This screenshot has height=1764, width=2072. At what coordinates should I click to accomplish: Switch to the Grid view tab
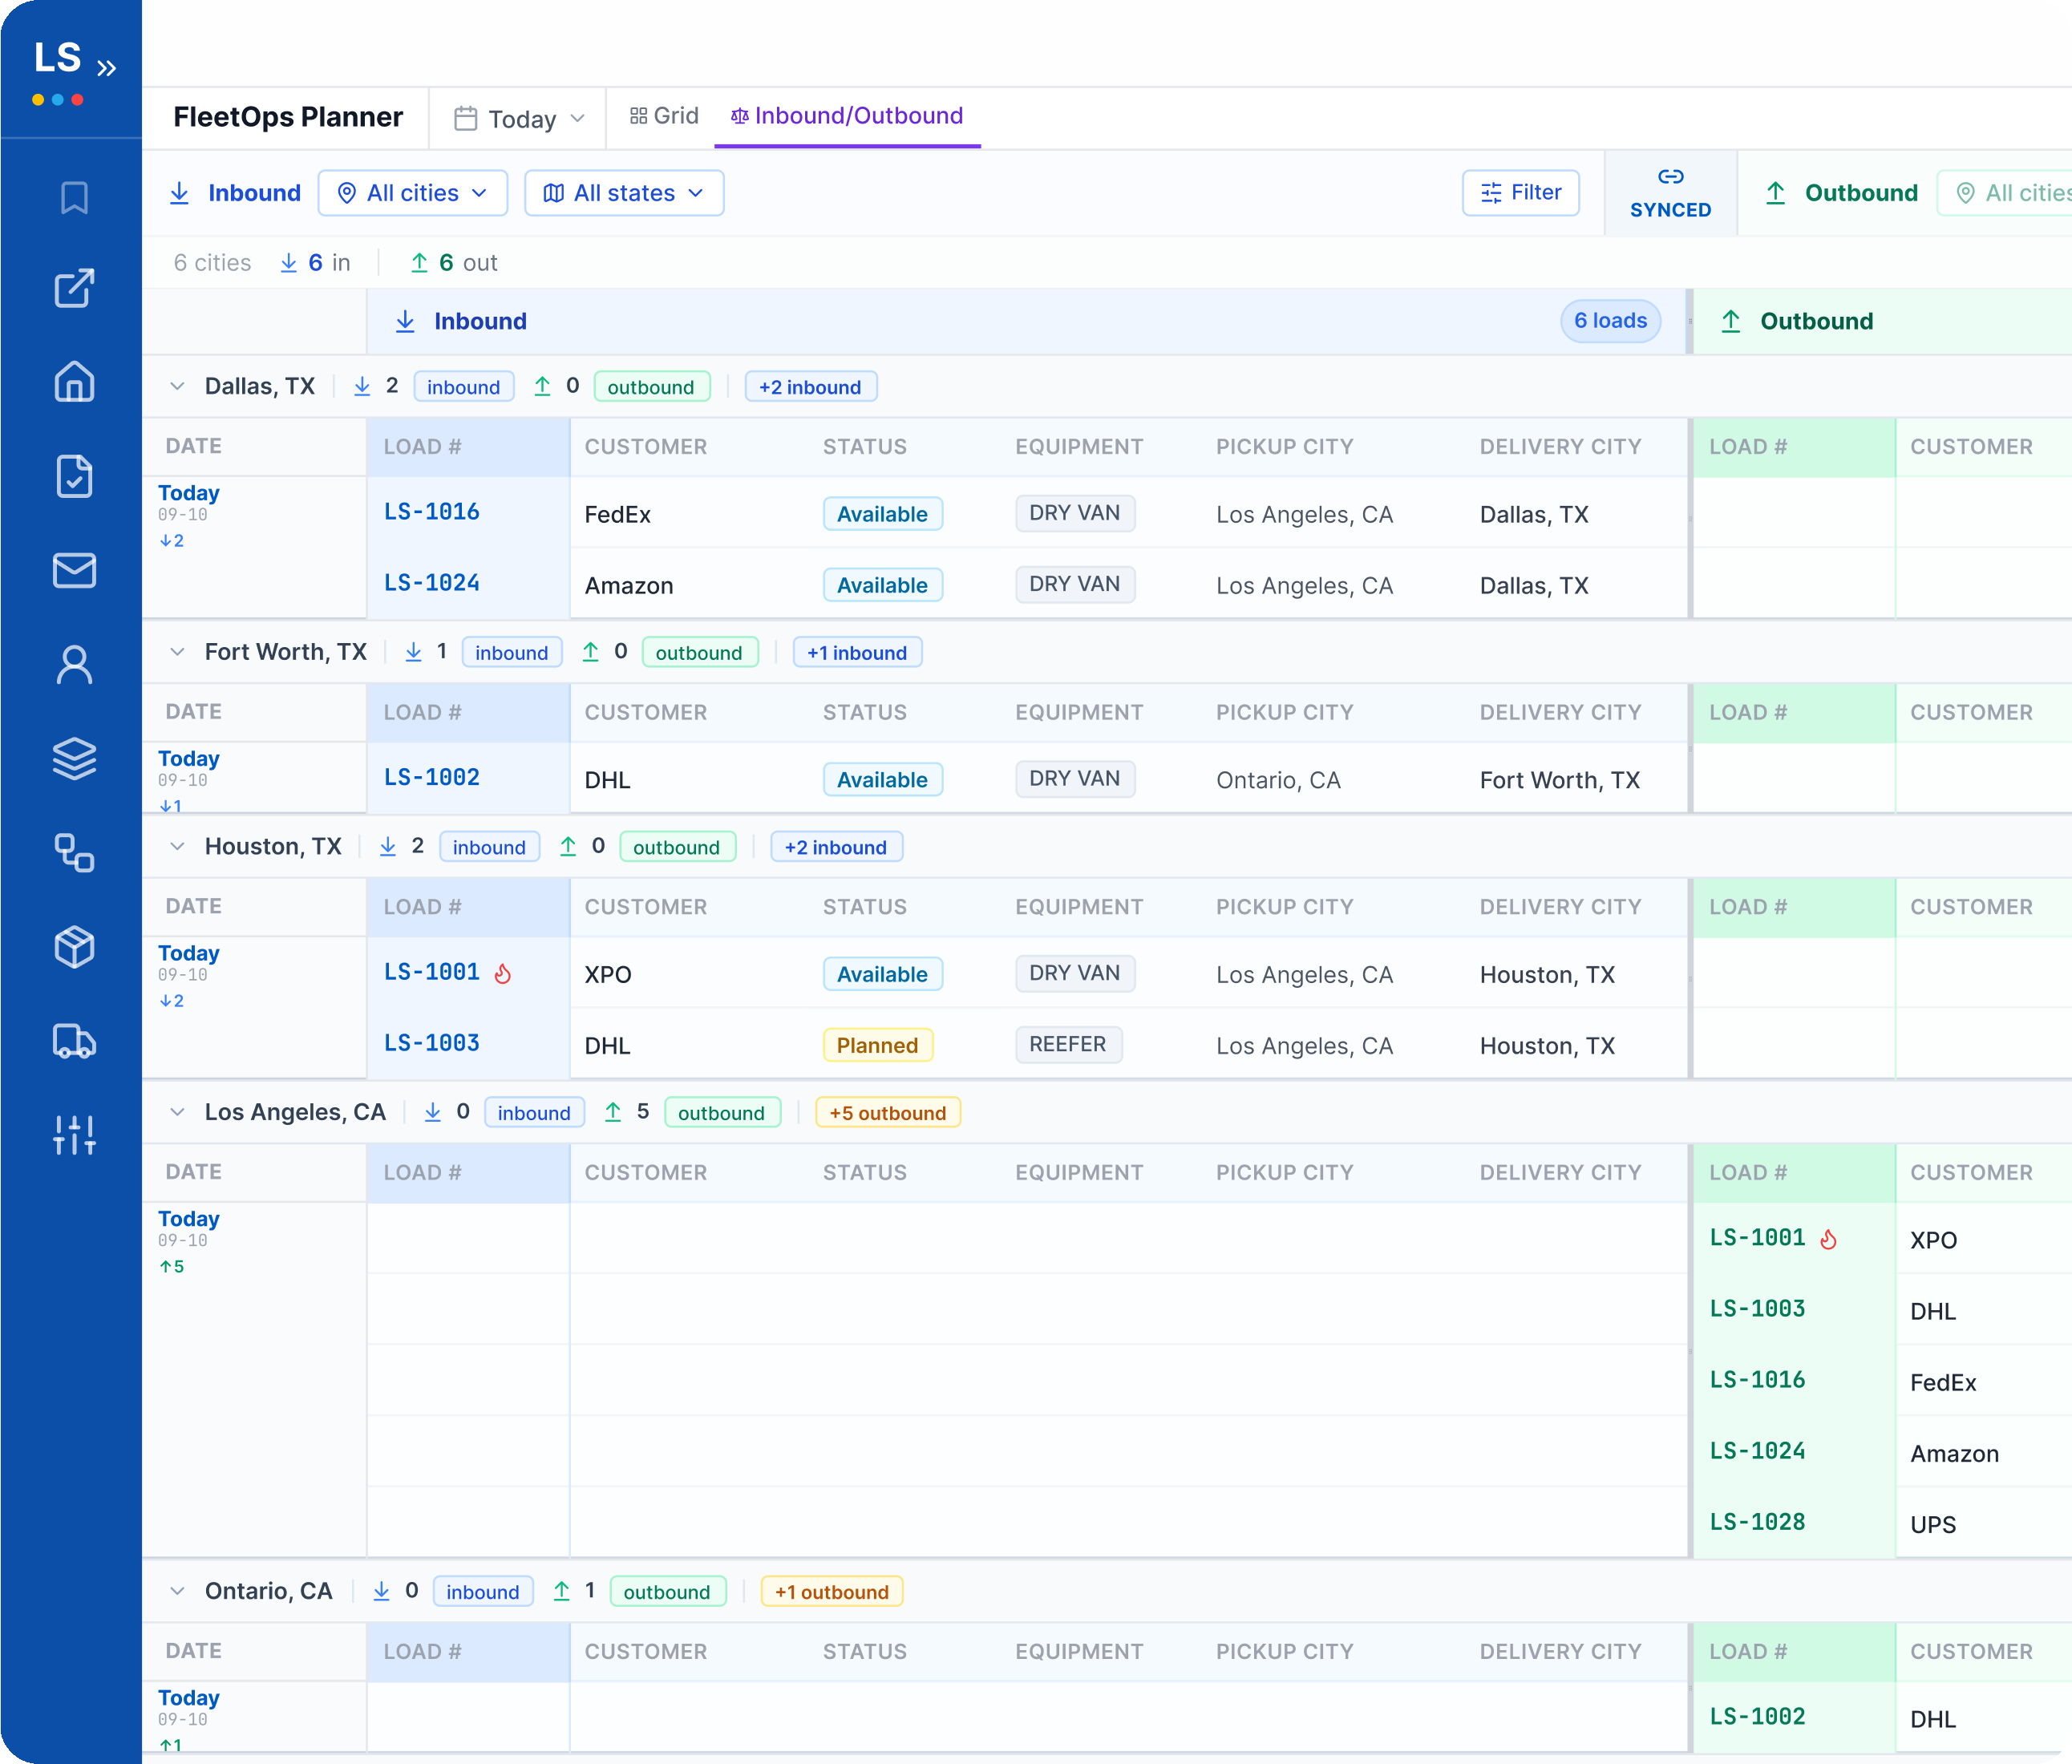[x=664, y=116]
